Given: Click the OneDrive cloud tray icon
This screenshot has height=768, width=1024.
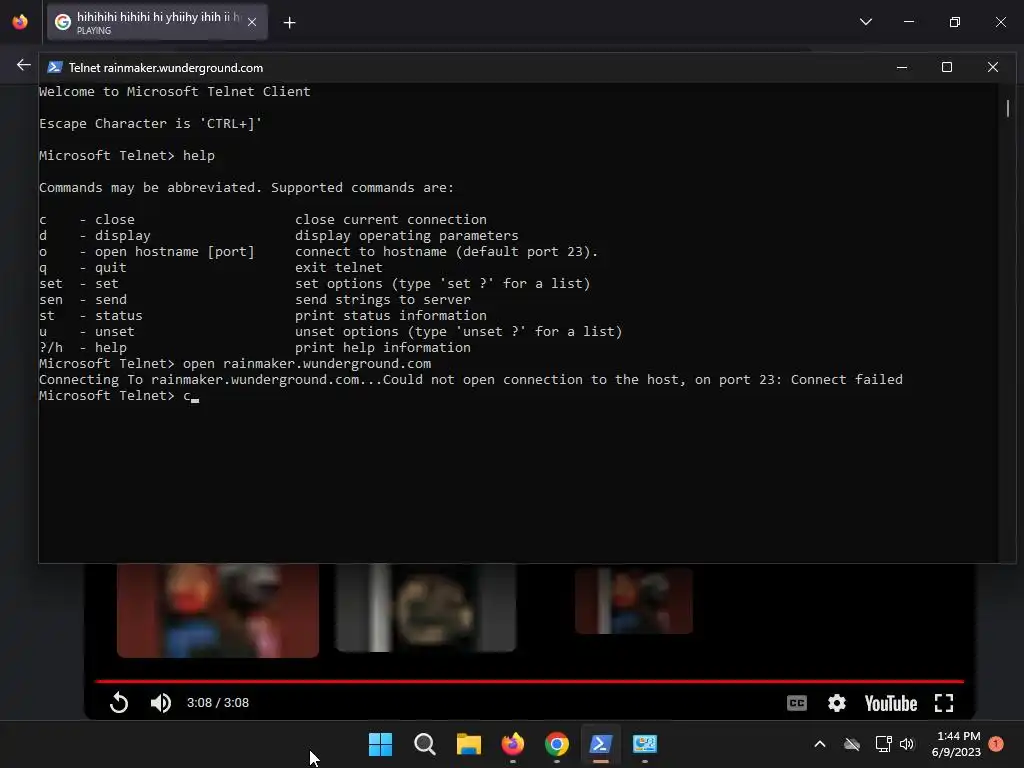Looking at the screenshot, I should click(852, 744).
